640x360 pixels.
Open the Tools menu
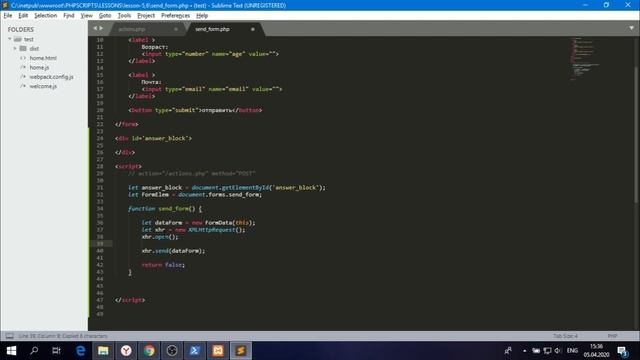(x=124, y=16)
